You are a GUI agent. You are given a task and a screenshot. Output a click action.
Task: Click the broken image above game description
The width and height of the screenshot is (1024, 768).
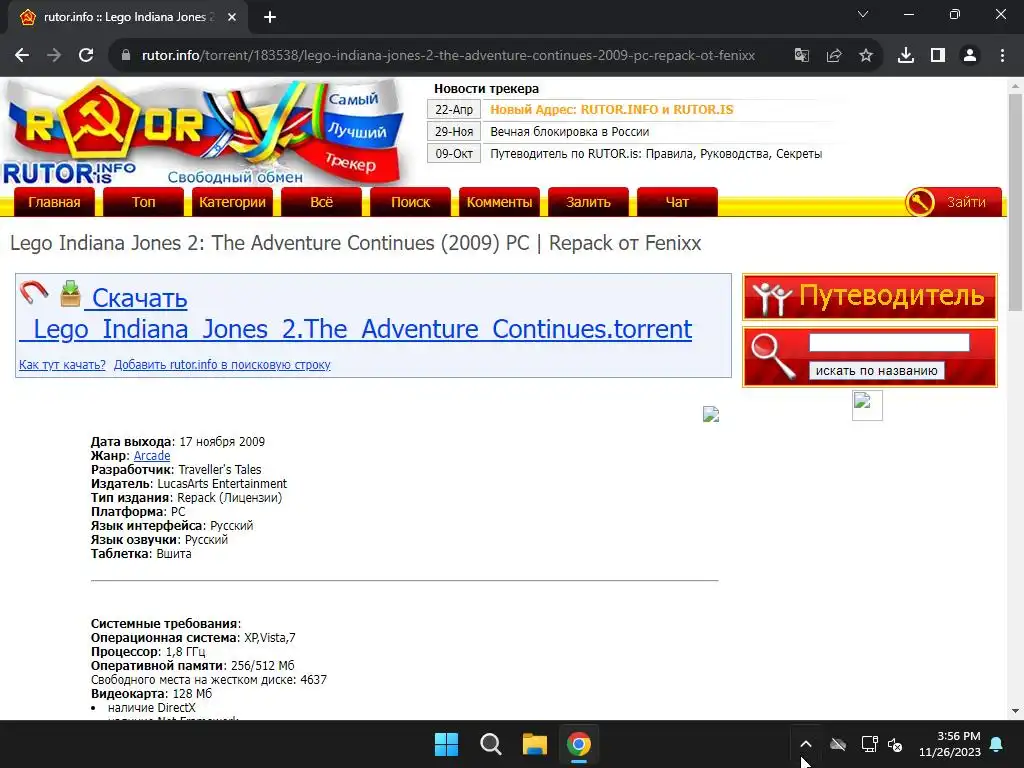[711, 414]
